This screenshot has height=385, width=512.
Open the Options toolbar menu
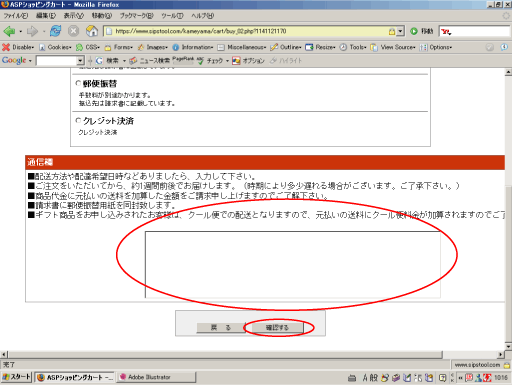click(x=436, y=47)
